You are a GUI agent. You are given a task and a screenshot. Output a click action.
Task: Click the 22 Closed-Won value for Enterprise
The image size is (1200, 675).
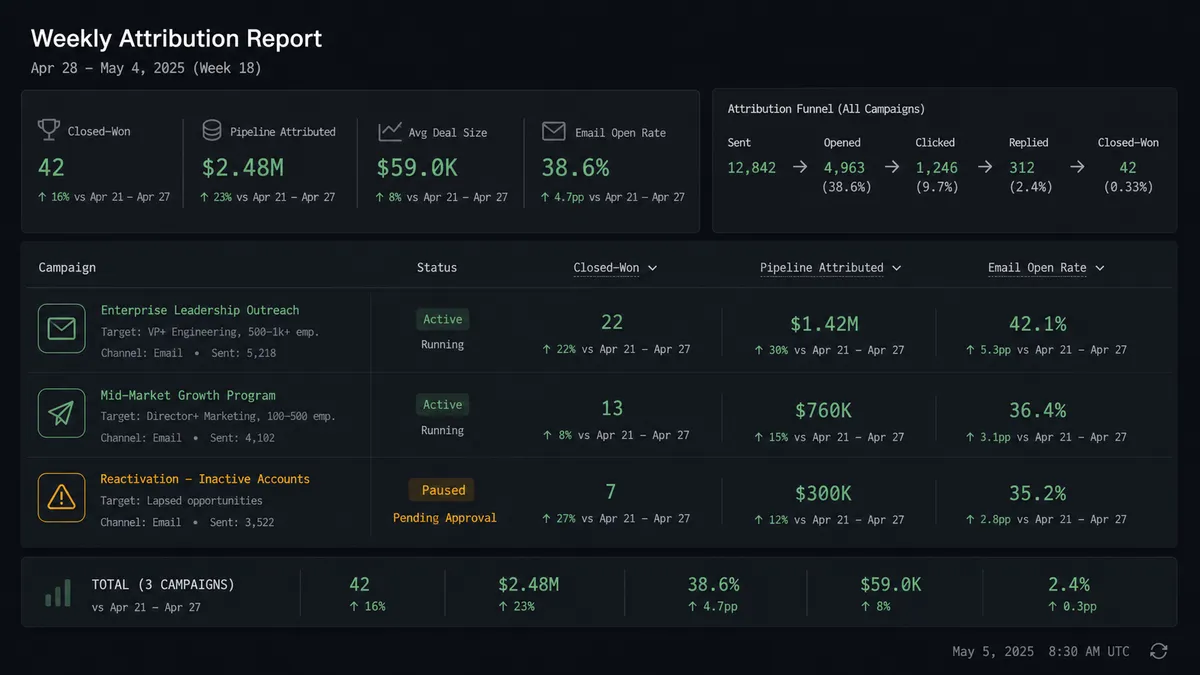coord(612,322)
